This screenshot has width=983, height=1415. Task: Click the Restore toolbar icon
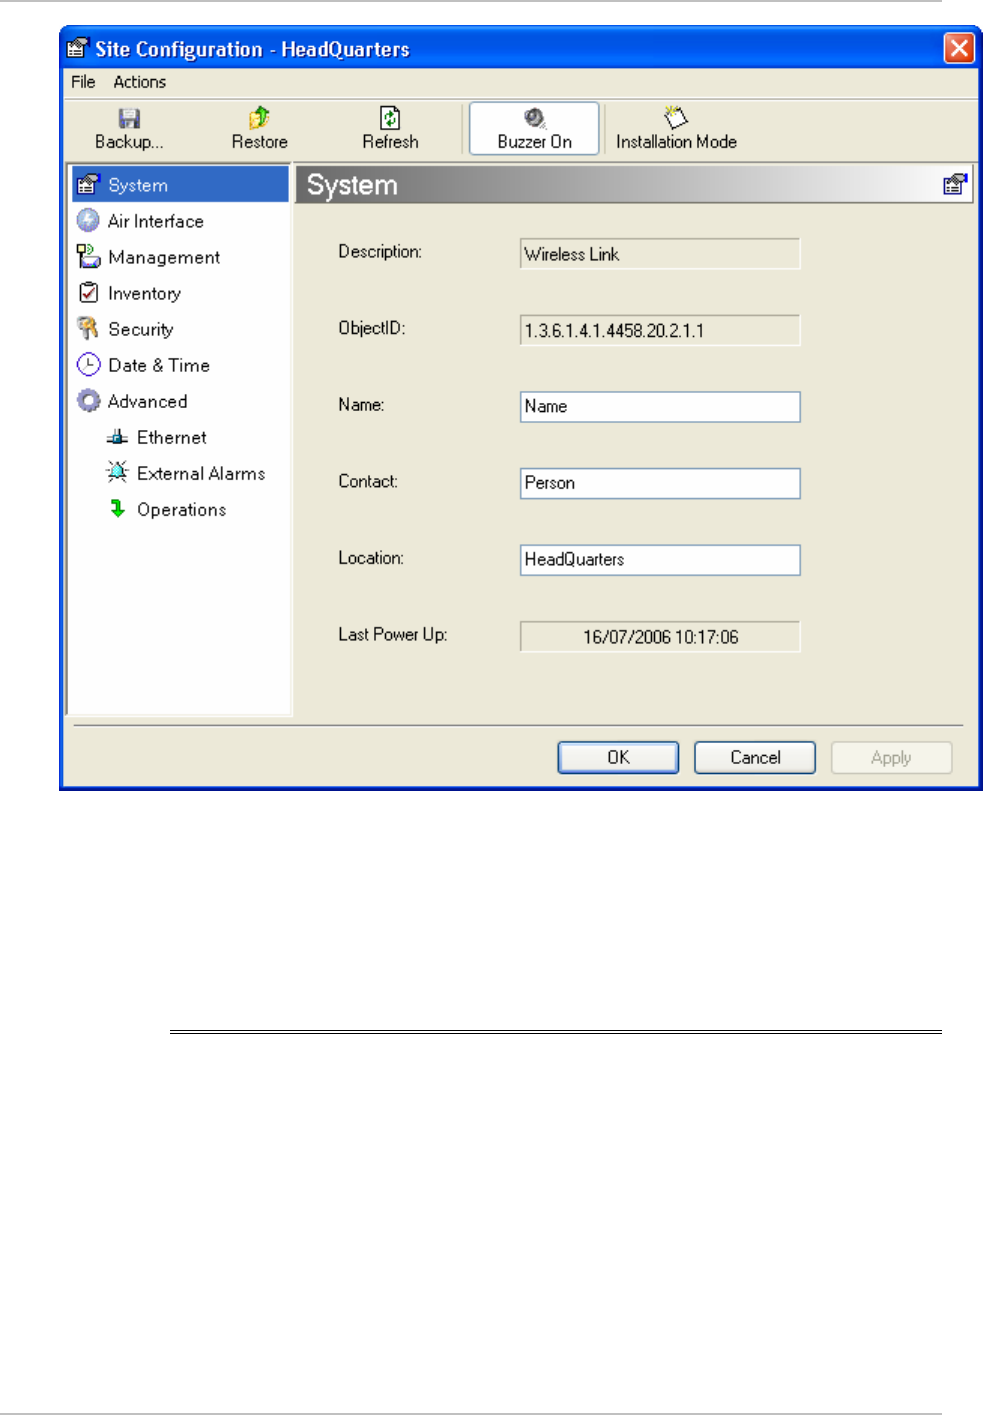tap(259, 118)
